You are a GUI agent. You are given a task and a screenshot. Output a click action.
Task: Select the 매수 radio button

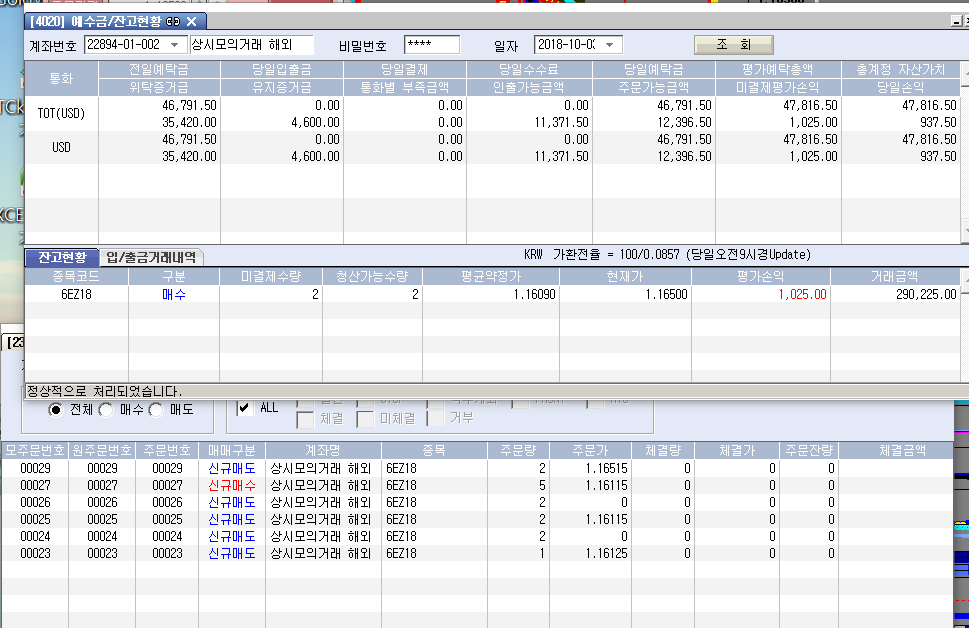pyautogui.click(x=105, y=409)
